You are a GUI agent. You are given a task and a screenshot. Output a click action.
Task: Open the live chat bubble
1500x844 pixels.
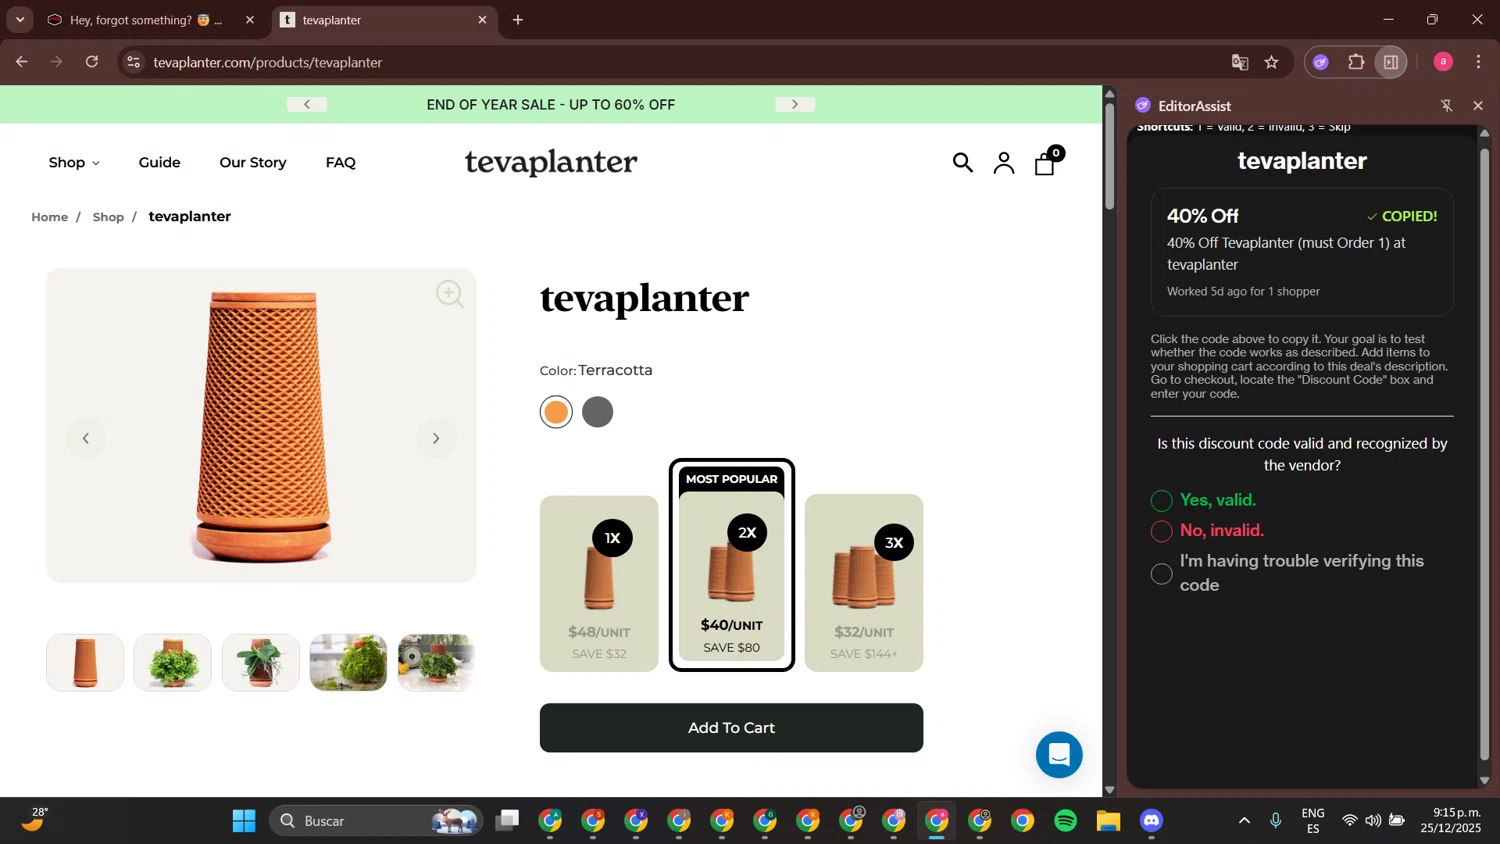coord(1059,755)
